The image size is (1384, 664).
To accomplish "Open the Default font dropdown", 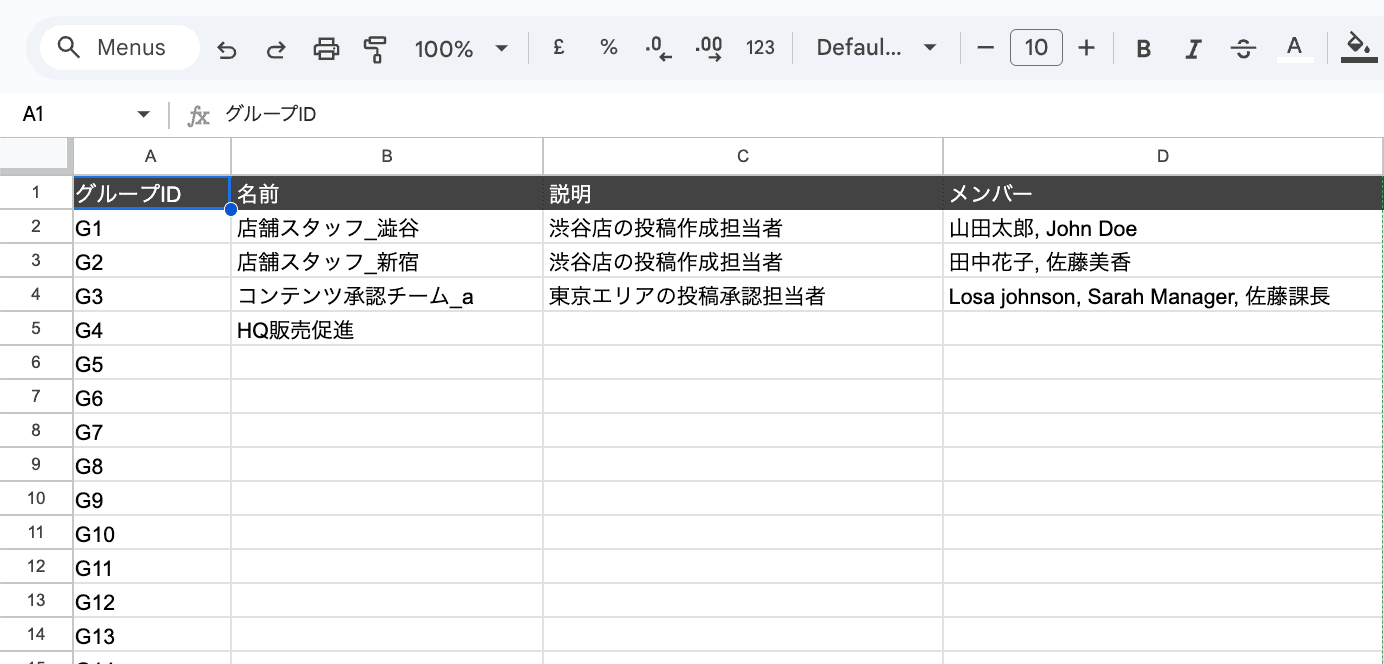I will coord(877,48).
